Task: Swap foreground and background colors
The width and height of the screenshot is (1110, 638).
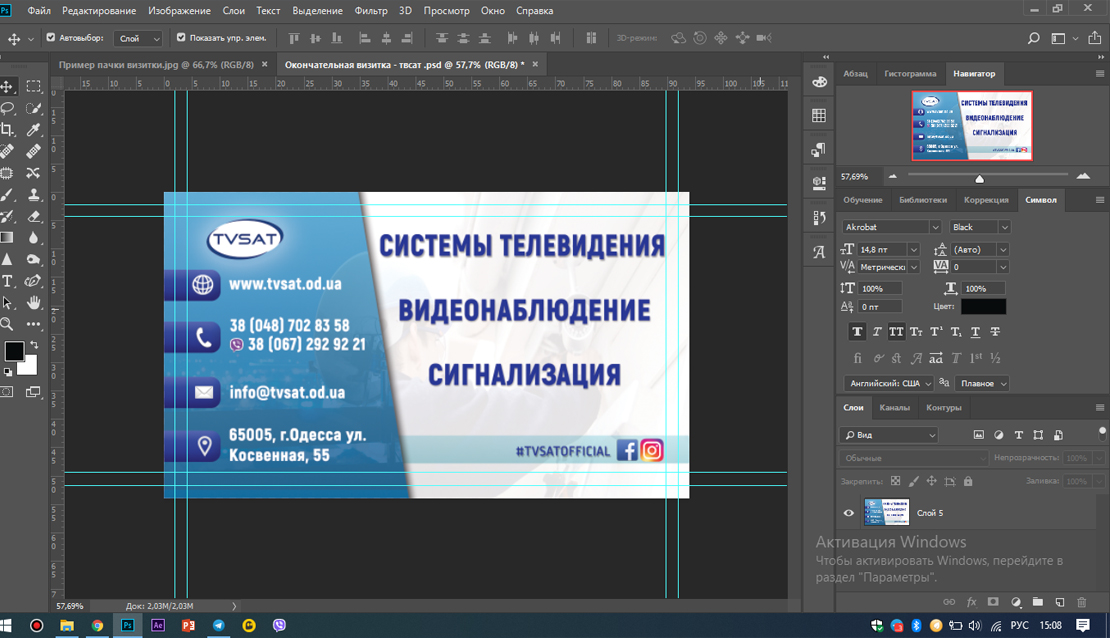Action: pos(33,345)
